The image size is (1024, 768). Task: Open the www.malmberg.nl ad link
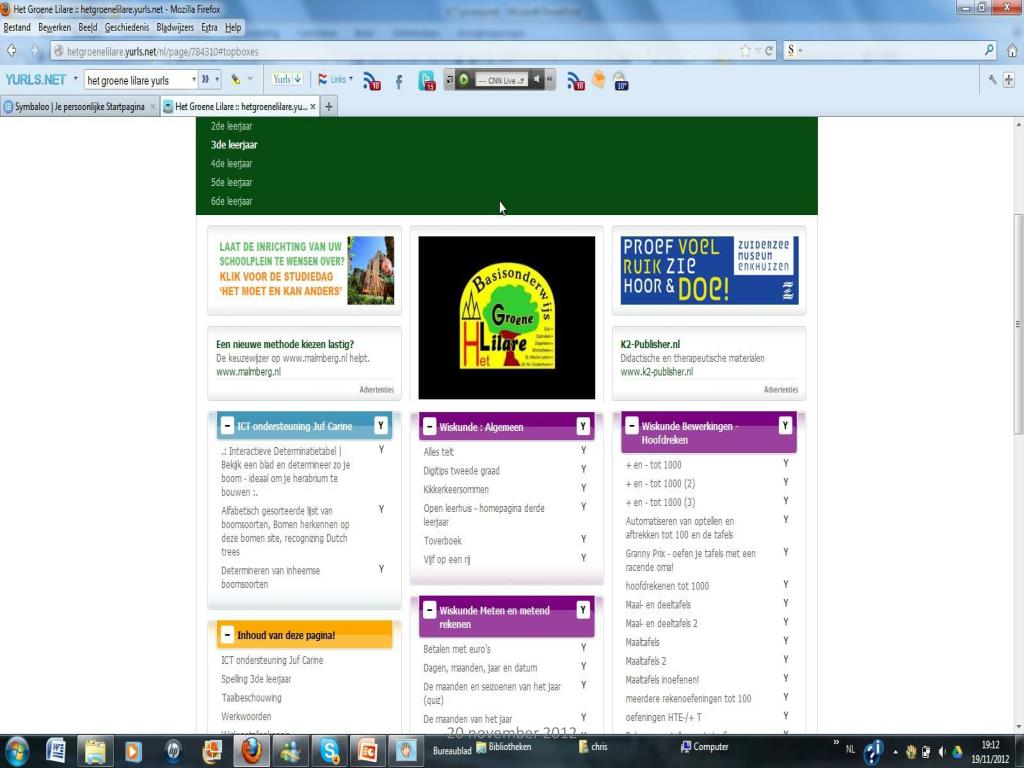[x=248, y=372]
